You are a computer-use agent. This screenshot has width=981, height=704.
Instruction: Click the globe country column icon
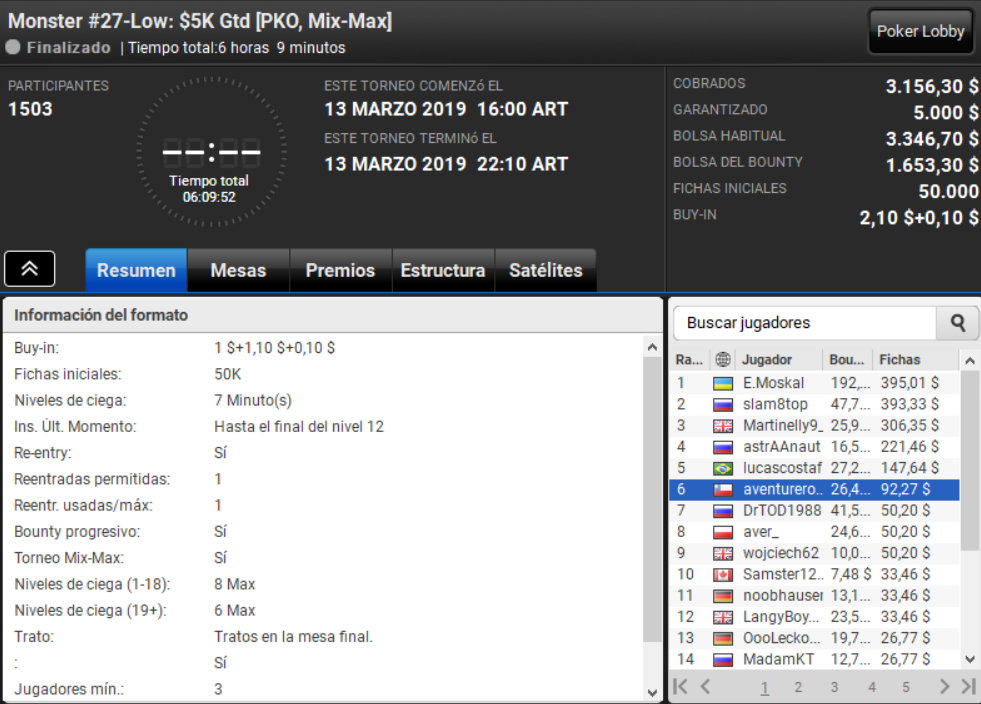tap(723, 359)
